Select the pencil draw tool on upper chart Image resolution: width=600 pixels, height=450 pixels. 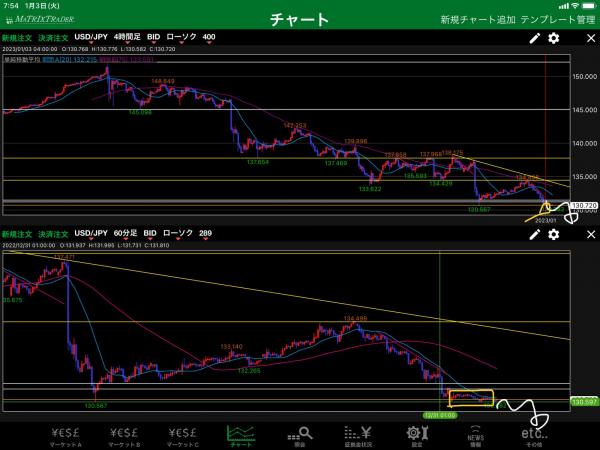click(535, 38)
